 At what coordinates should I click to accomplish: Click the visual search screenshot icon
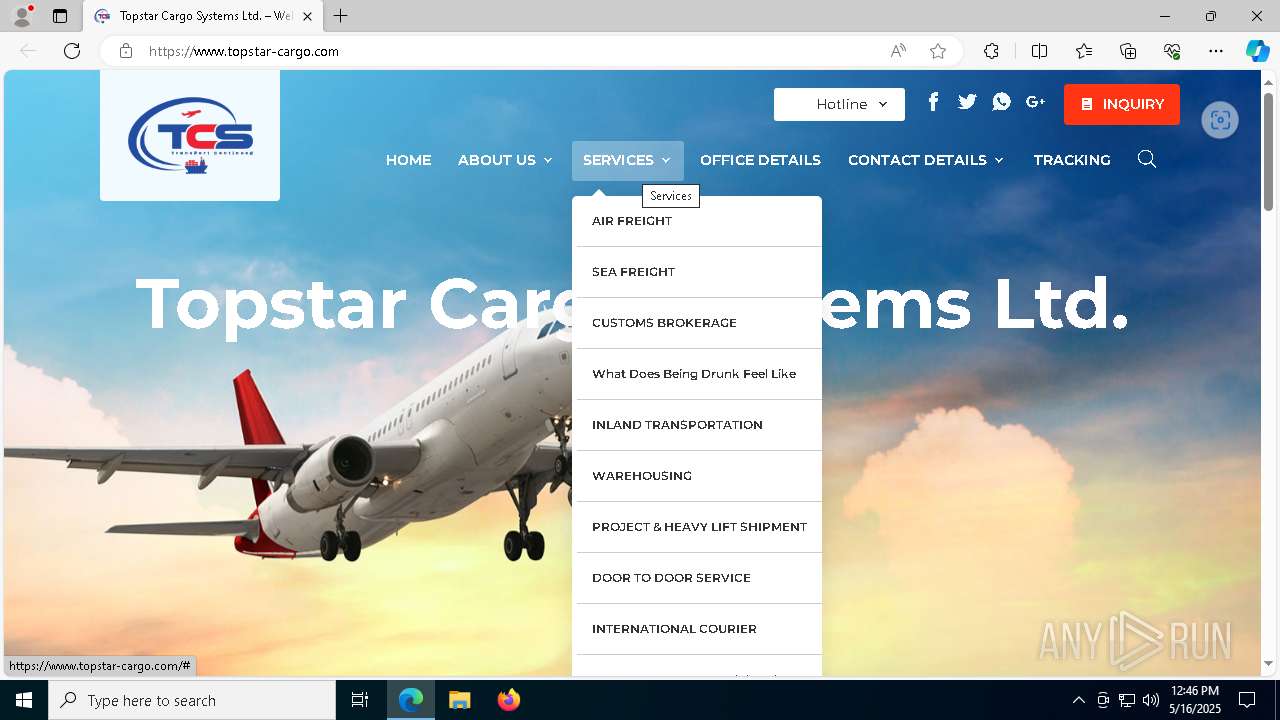pyautogui.click(x=1220, y=120)
